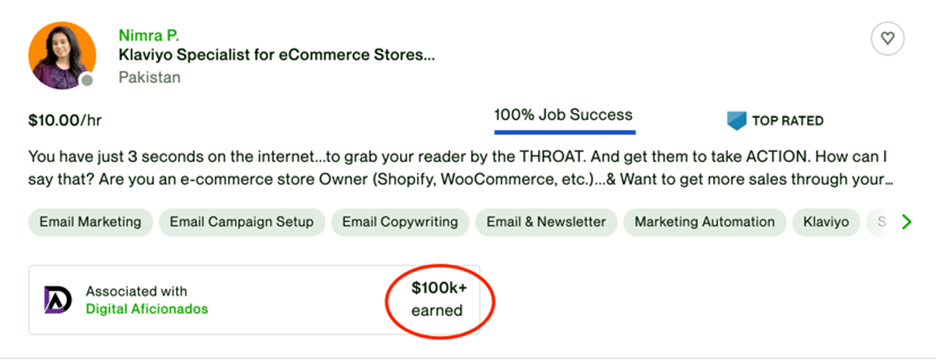Select the Email Campaign Setup skill tag
The width and height of the screenshot is (936, 360).
tap(242, 222)
